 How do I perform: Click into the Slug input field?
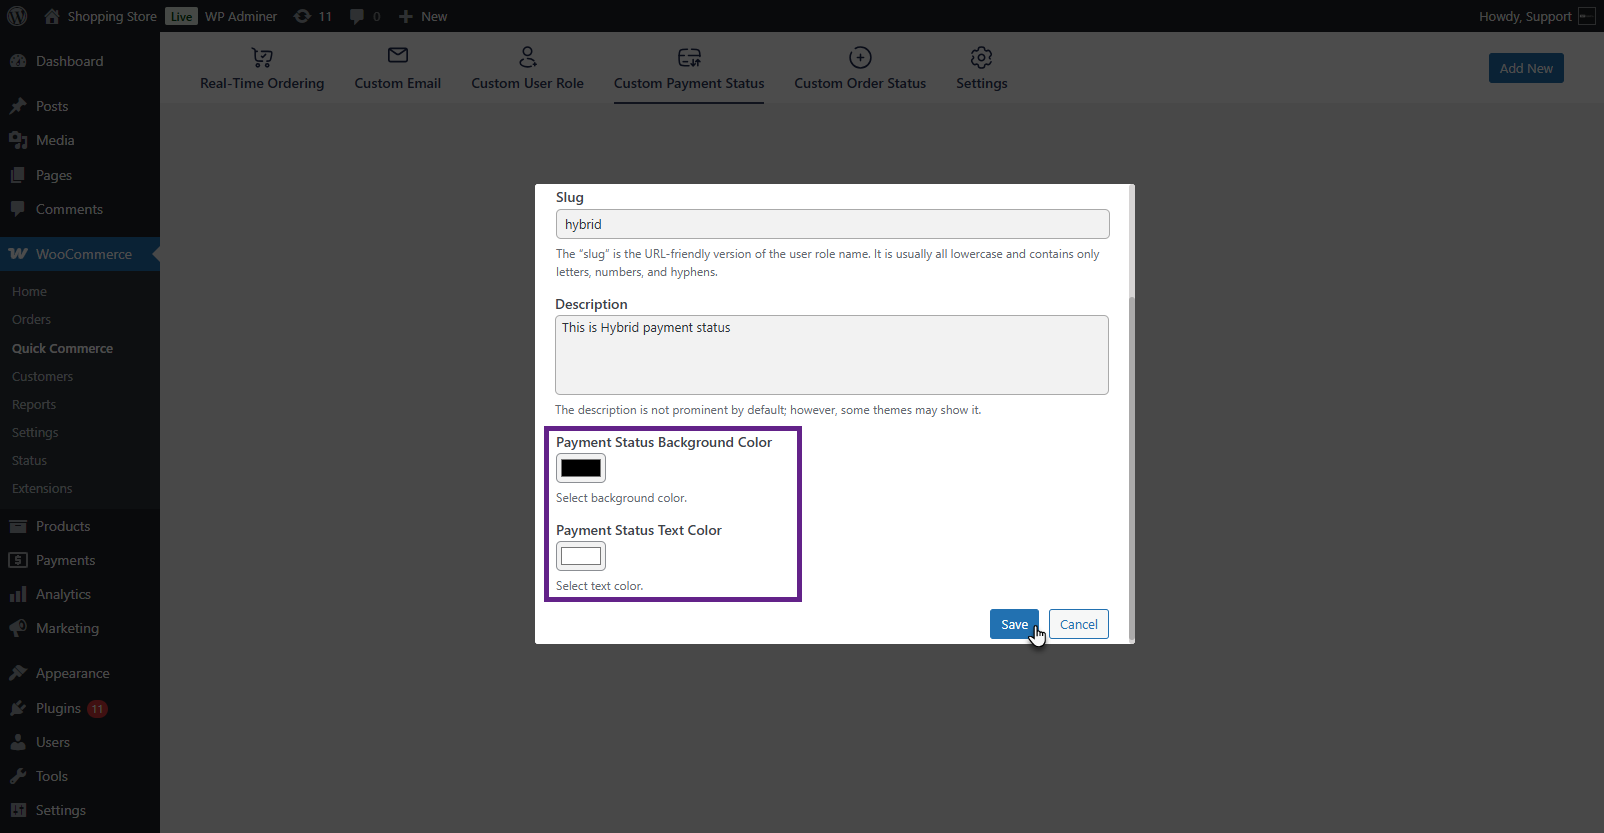point(832,224)
